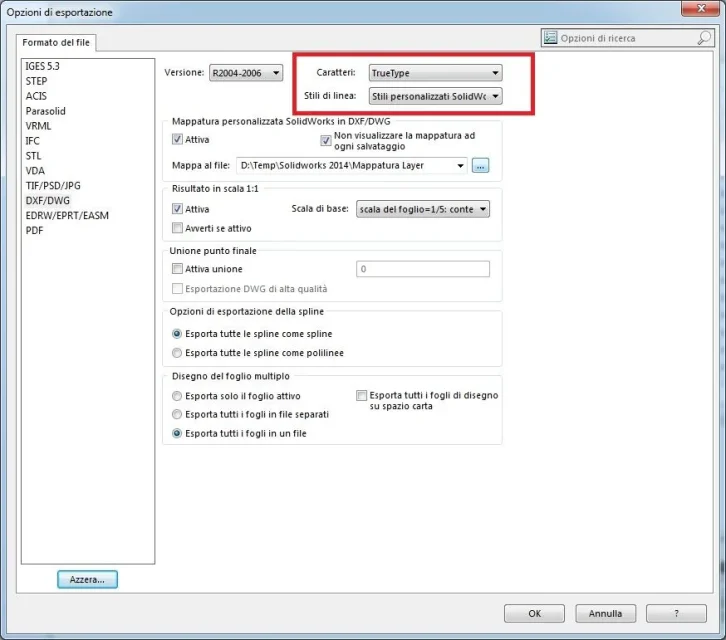Close the Opzioni di esportazione dialog
Screen dimensions: 726x640
coord(701,11)
